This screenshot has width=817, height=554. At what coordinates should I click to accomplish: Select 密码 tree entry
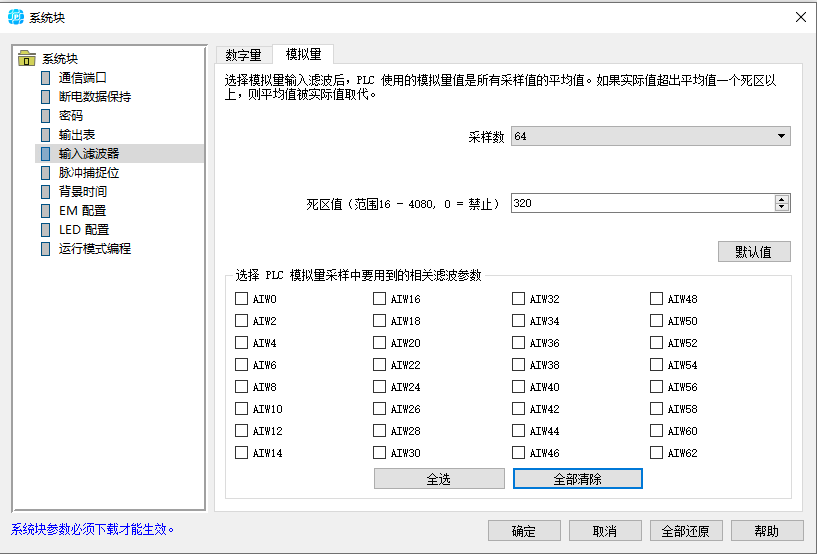(x=71, y=116)
